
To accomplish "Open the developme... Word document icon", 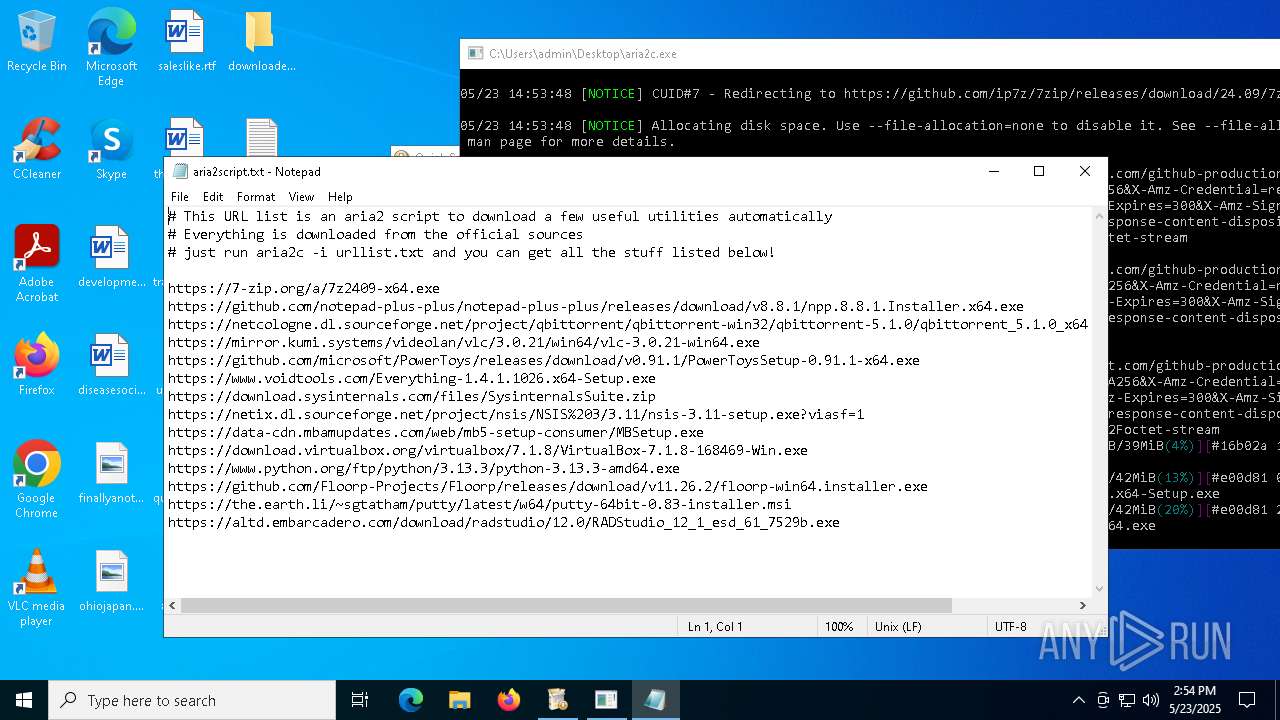I will [111, 257].
